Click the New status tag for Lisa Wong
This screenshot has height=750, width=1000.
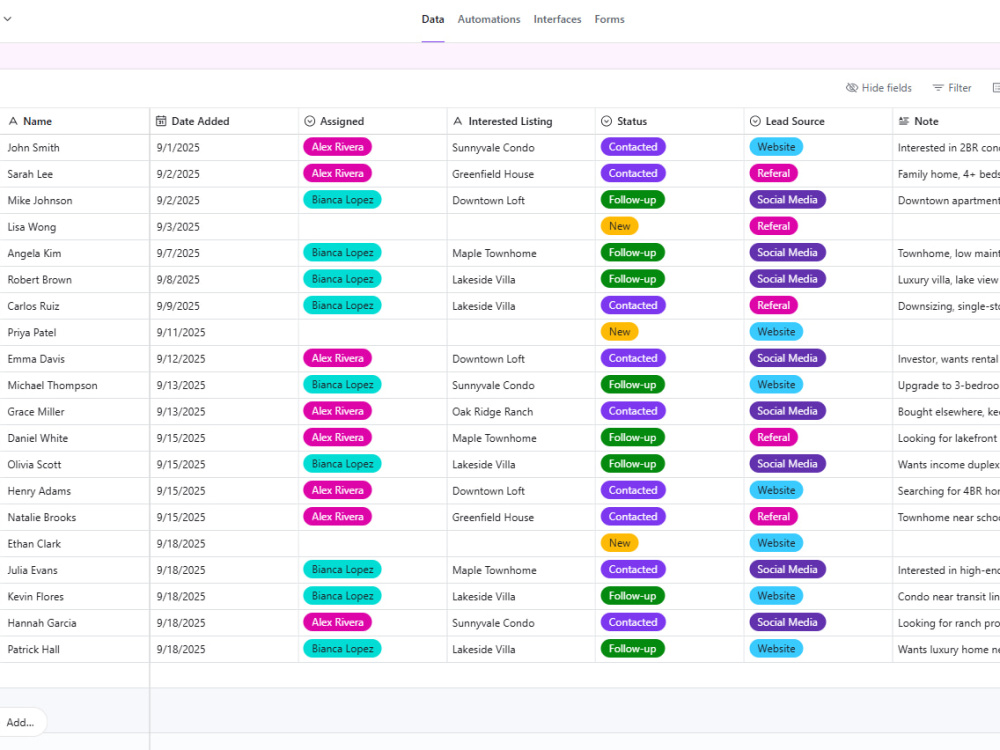click(x=619, y=226)
